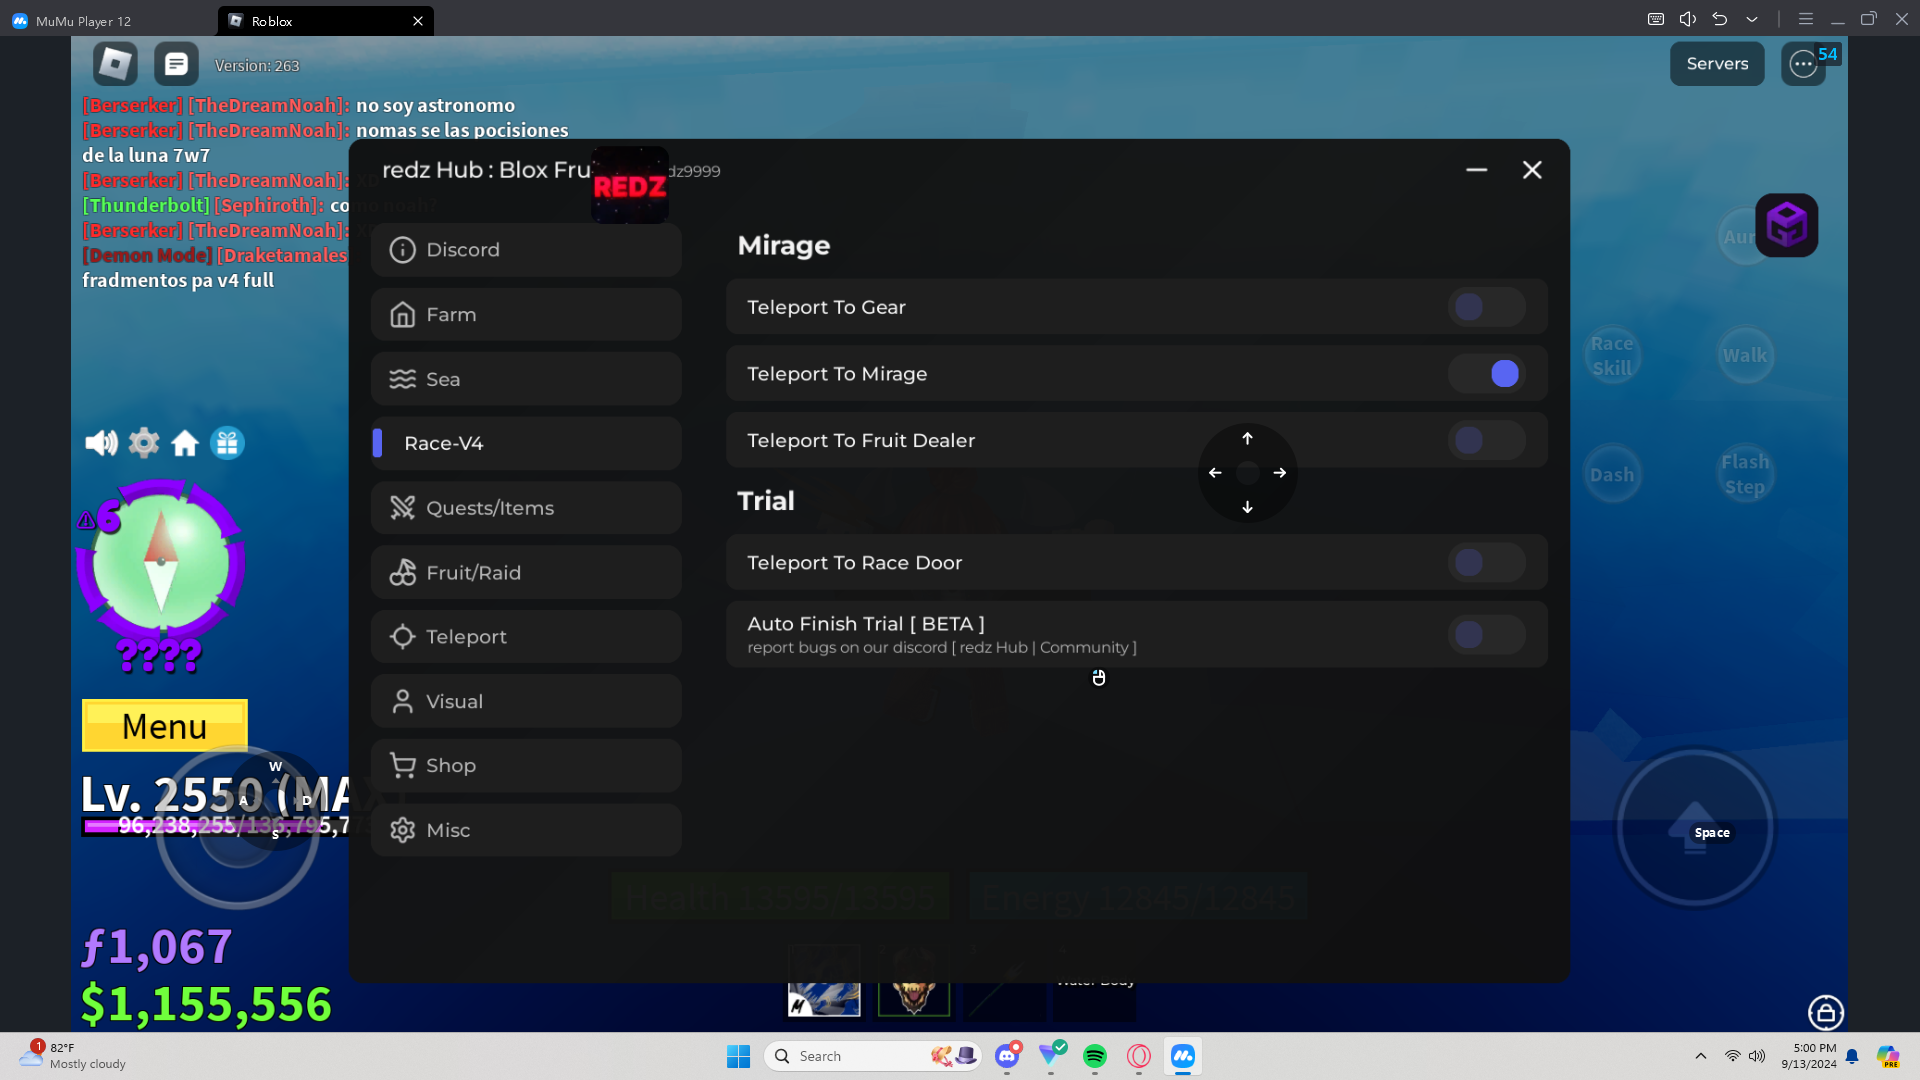Click the down arrow on directional pad
Viewport: 1920px width, 1080px height.
coord(1247,507)
